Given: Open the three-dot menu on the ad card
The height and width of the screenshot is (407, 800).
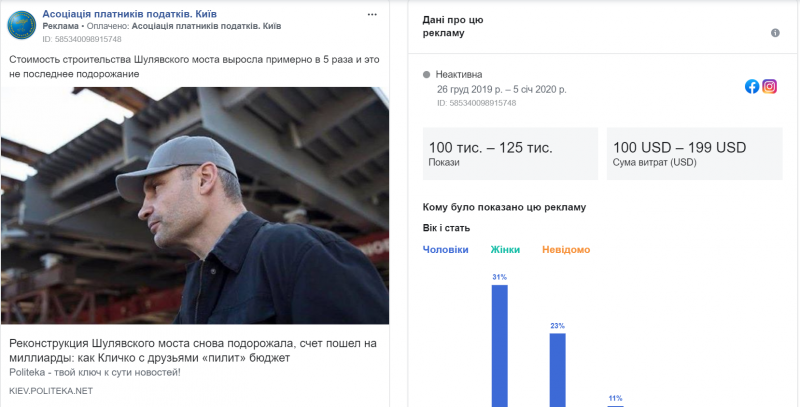Looking at the screenshot, I should [373, 15].
